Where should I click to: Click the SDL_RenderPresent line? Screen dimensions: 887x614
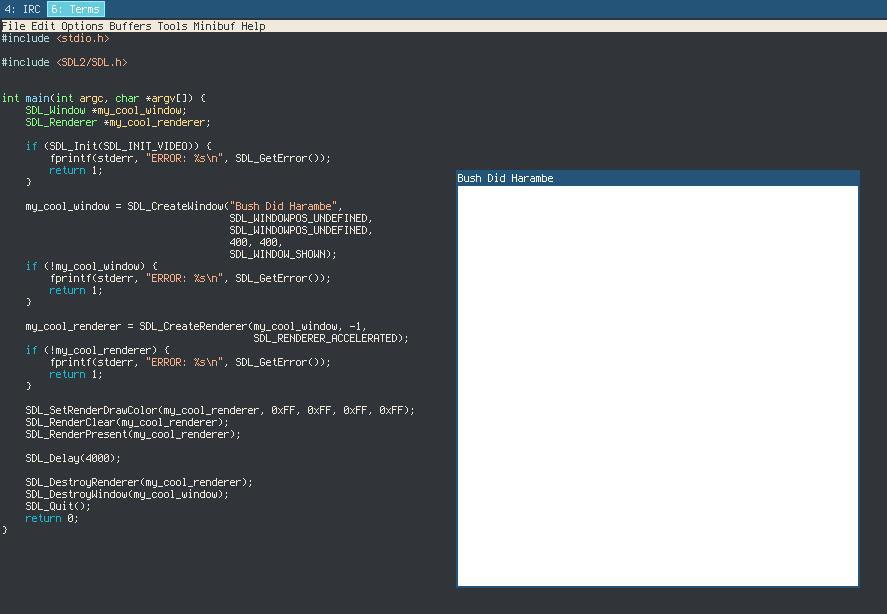pyautogui.click(x=133, y=435)
